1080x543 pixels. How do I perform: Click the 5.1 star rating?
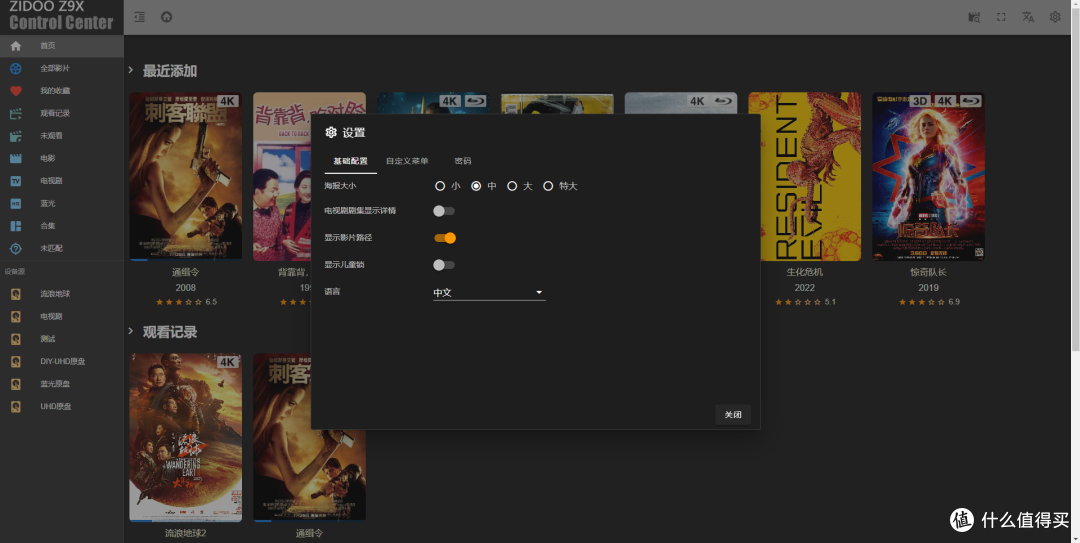tap(805, 302)
